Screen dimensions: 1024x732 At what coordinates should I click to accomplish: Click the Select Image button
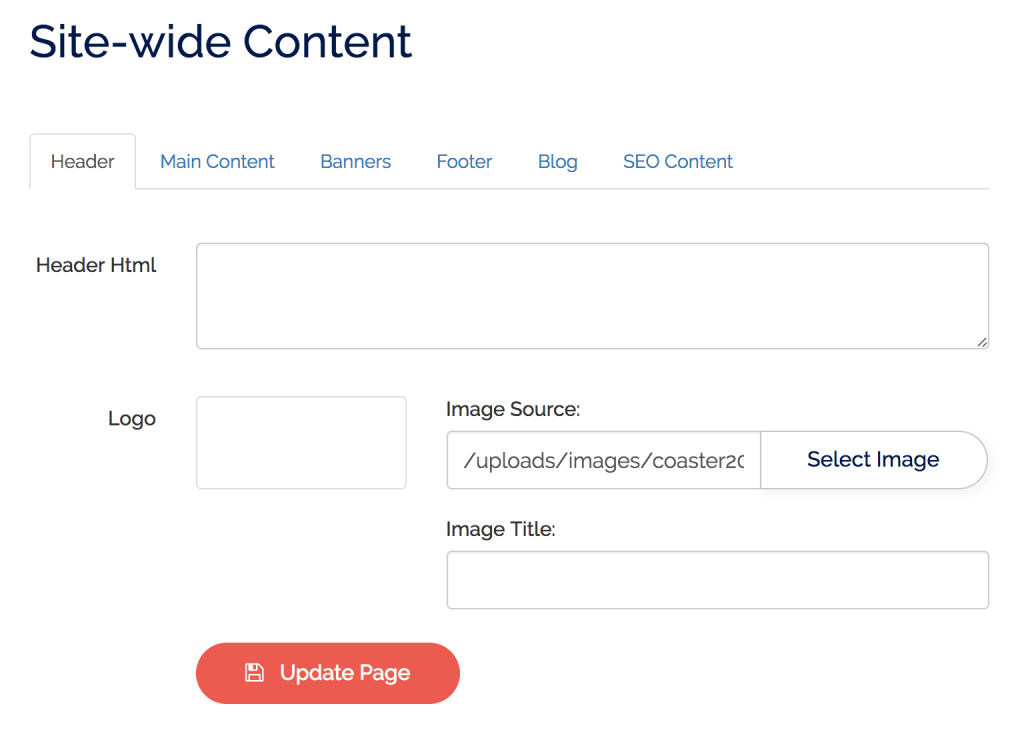point(872,460)
